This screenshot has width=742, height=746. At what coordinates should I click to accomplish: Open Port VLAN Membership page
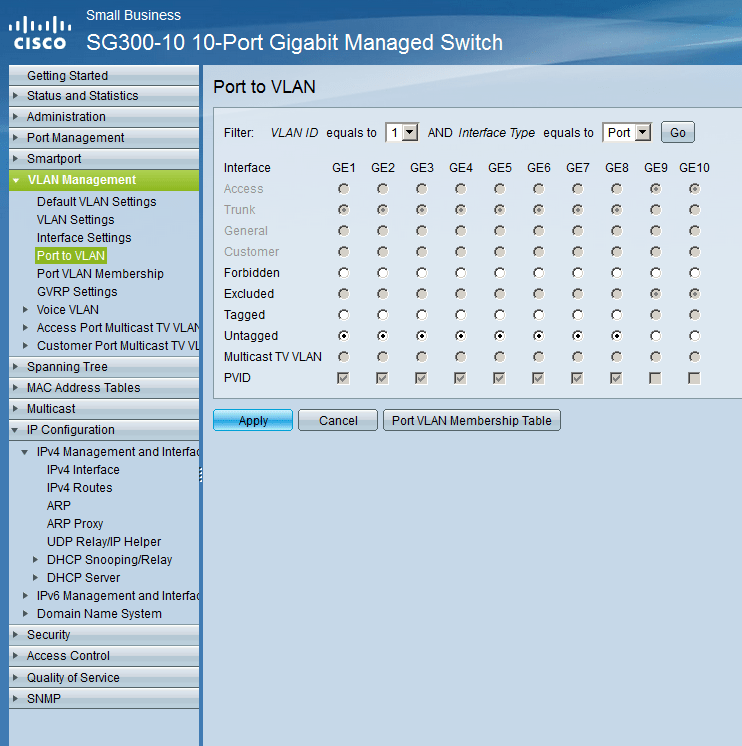pos(100,274)
